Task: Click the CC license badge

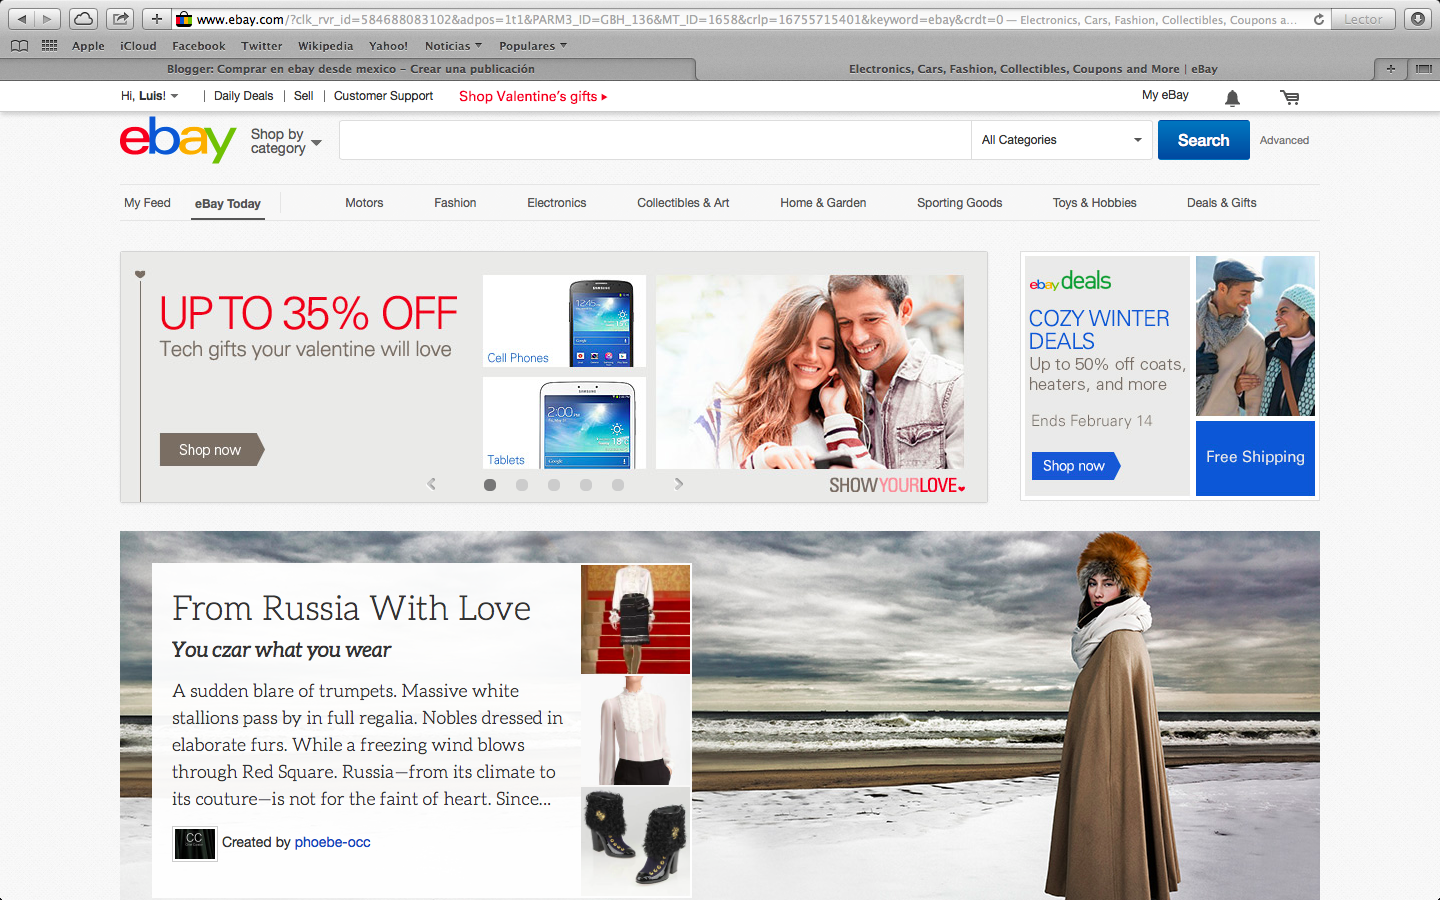Action: 193,843
